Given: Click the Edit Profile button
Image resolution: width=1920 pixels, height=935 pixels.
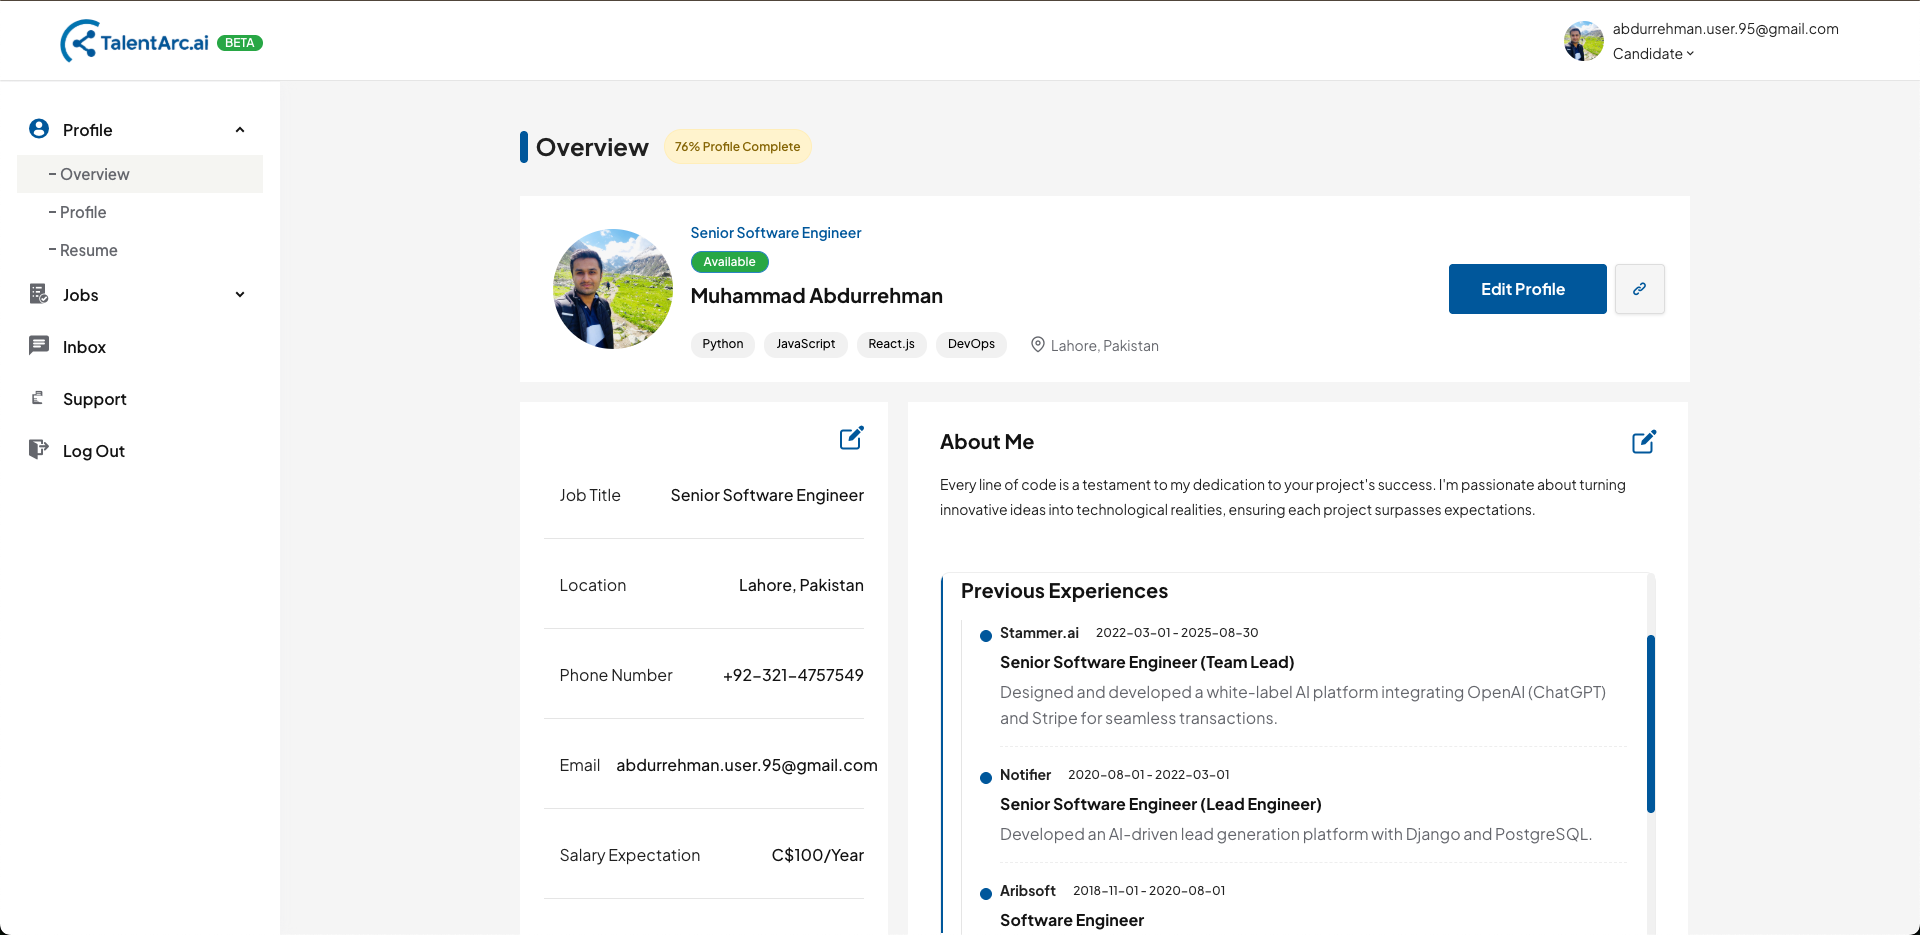Looking at the screenshot, I should 1527,288.
